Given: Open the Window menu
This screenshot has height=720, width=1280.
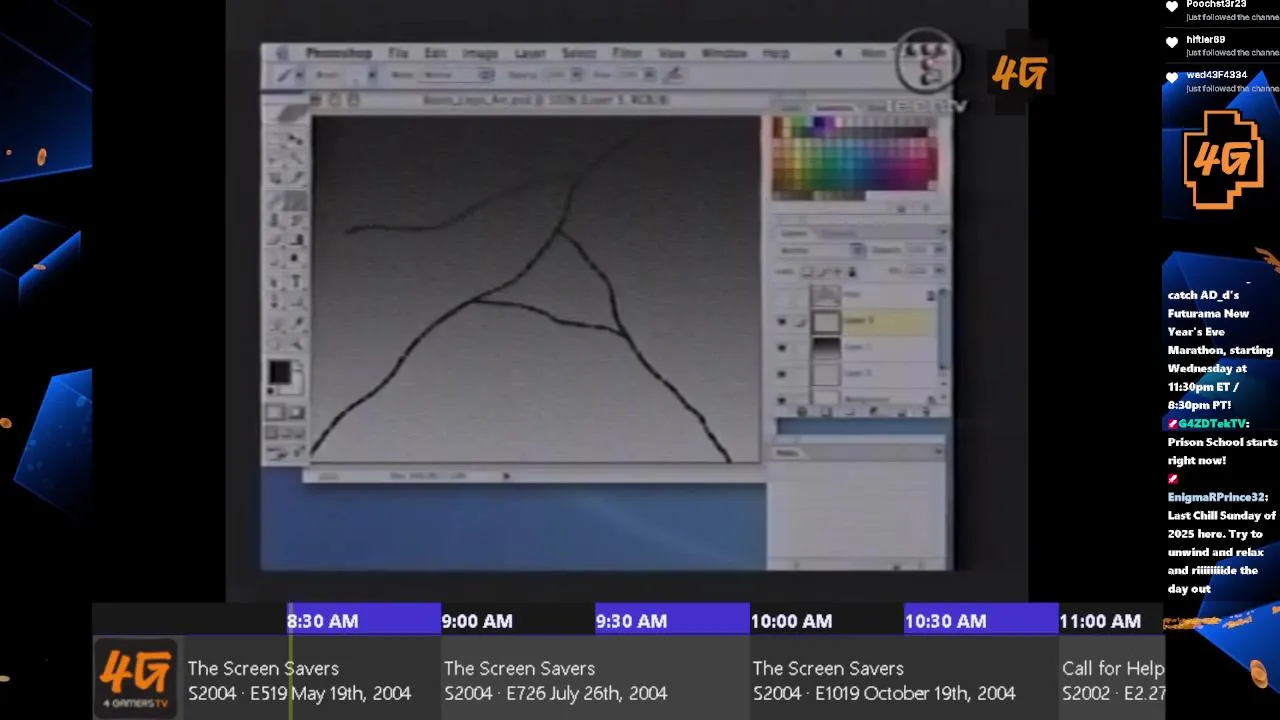Looking at the screenshot, I should 724,53.
